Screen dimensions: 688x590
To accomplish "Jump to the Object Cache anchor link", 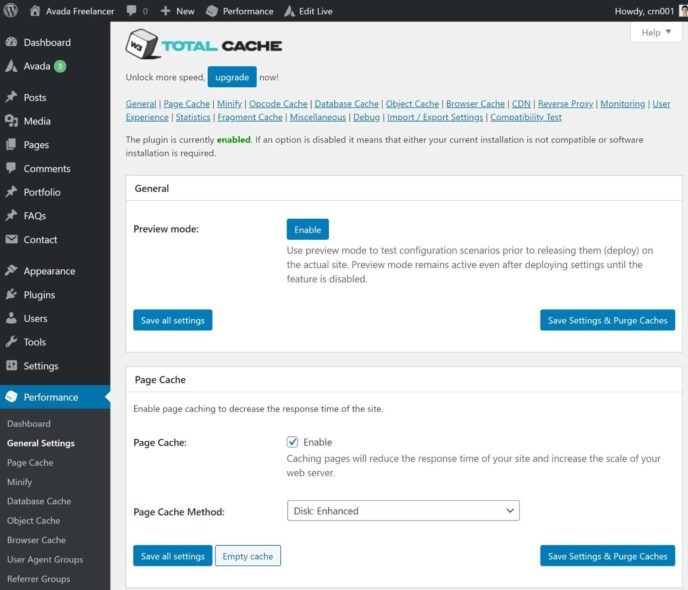I will (x=412, y=104).
